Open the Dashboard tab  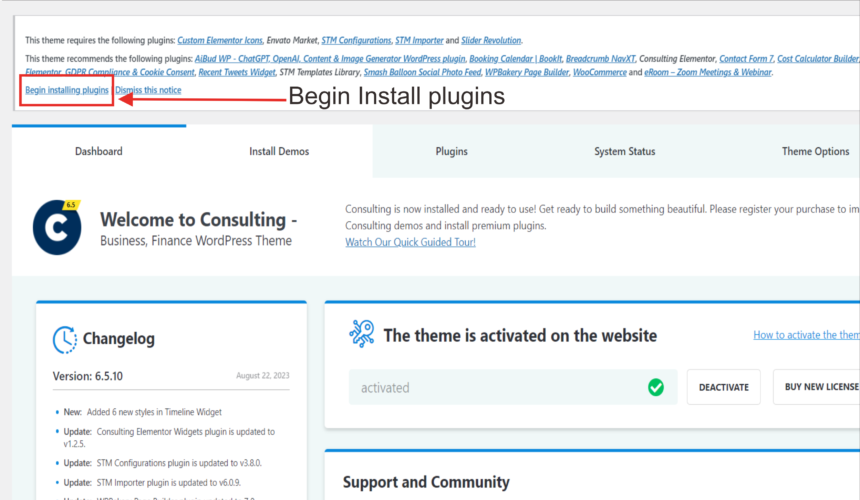[98, 151]
